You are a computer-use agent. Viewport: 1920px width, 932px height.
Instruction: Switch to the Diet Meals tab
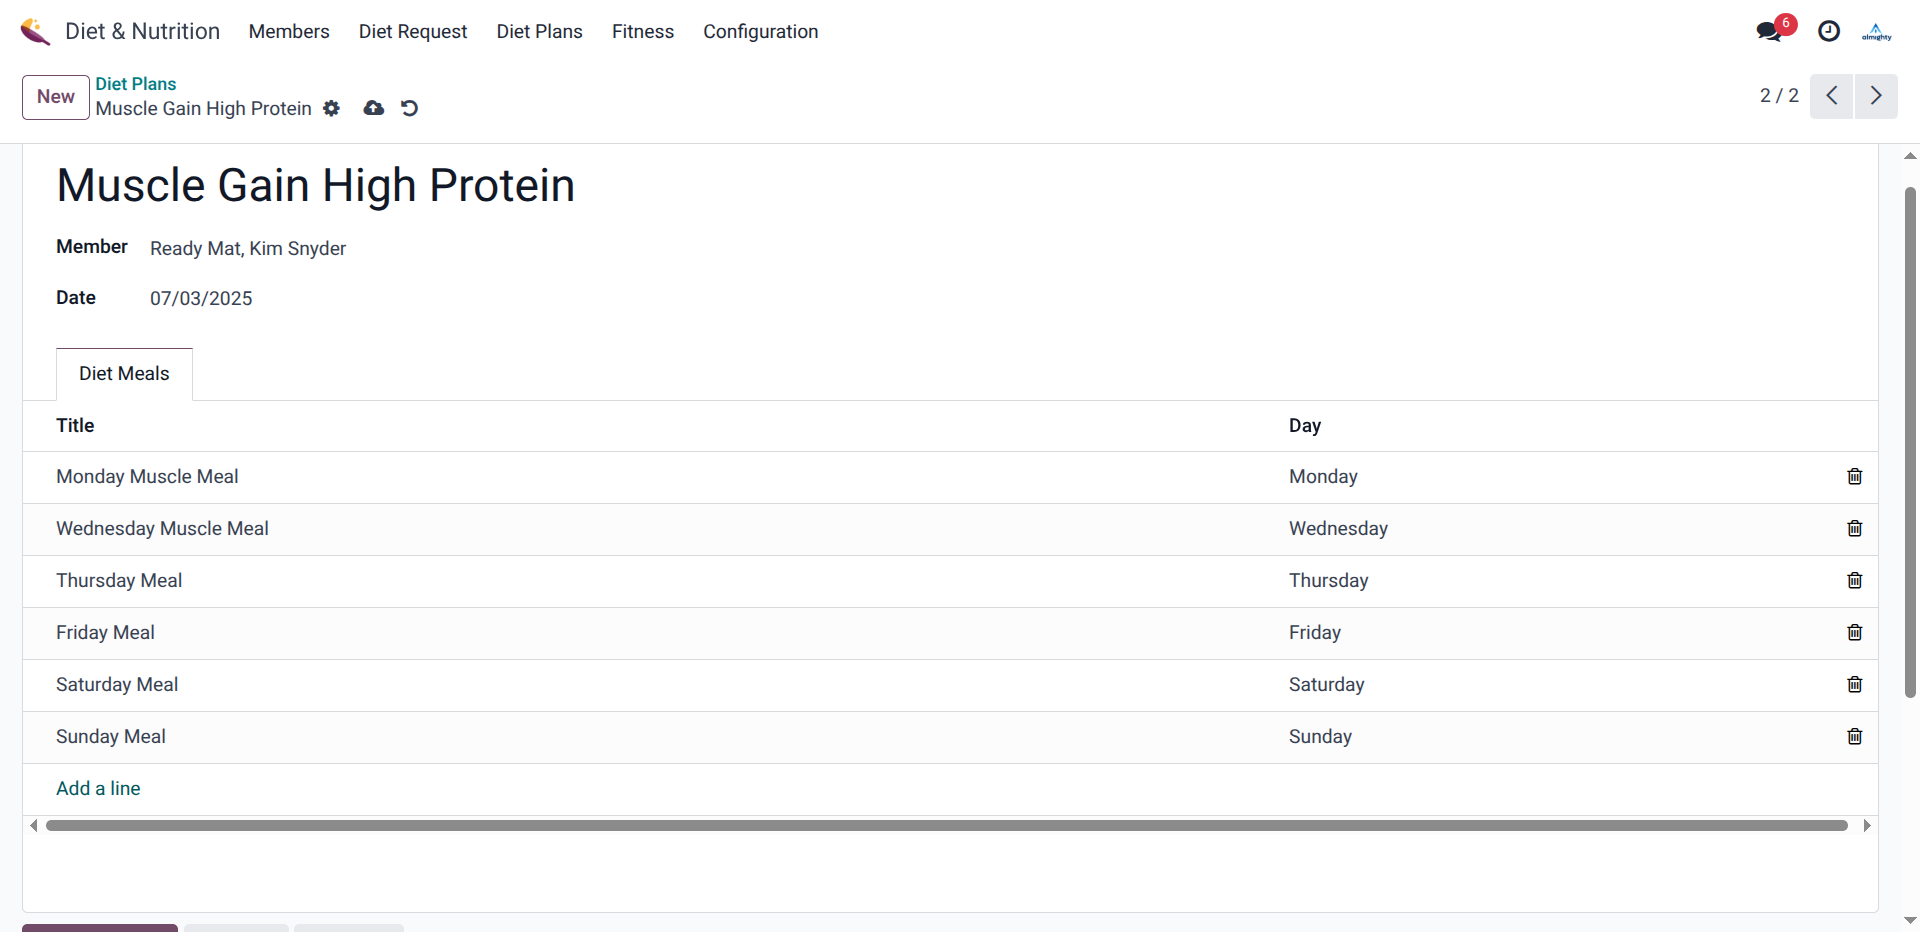(x=124, y=374)
